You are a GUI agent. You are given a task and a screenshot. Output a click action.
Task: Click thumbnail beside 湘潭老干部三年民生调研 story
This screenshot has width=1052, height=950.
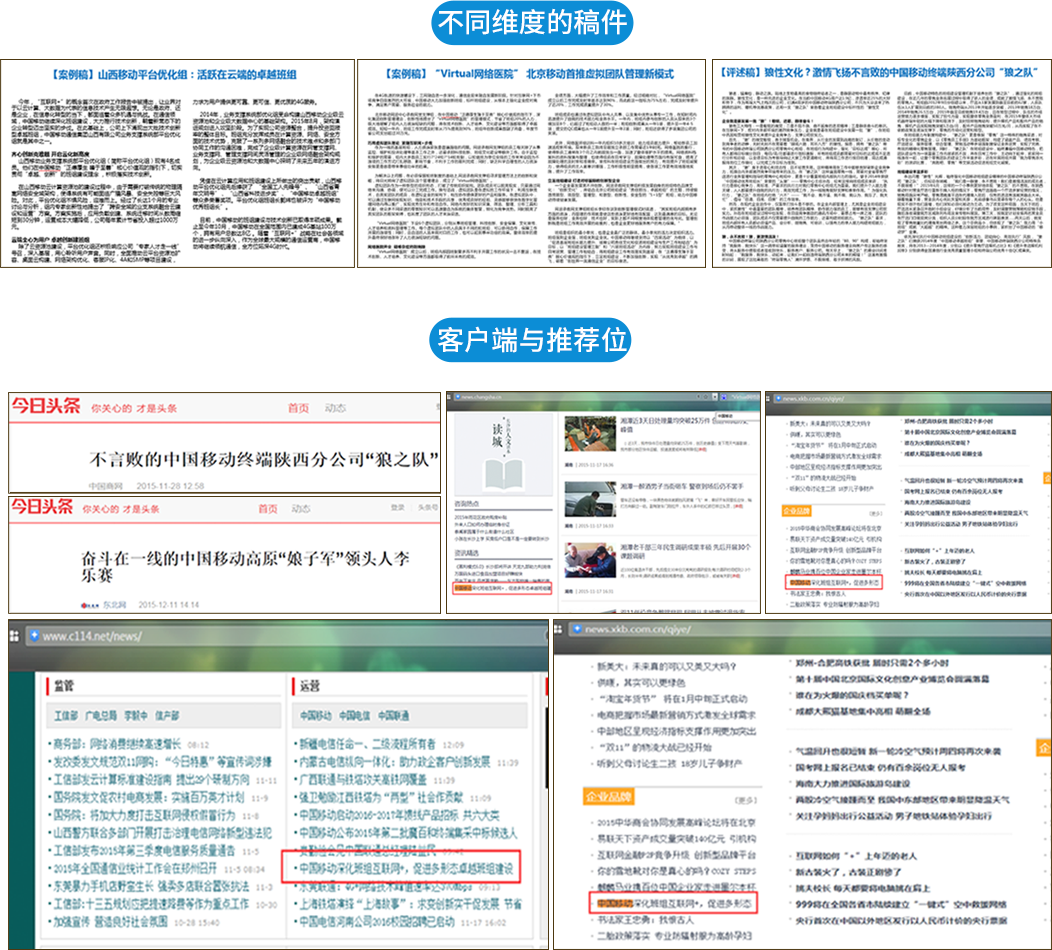(x=590, y=562)
